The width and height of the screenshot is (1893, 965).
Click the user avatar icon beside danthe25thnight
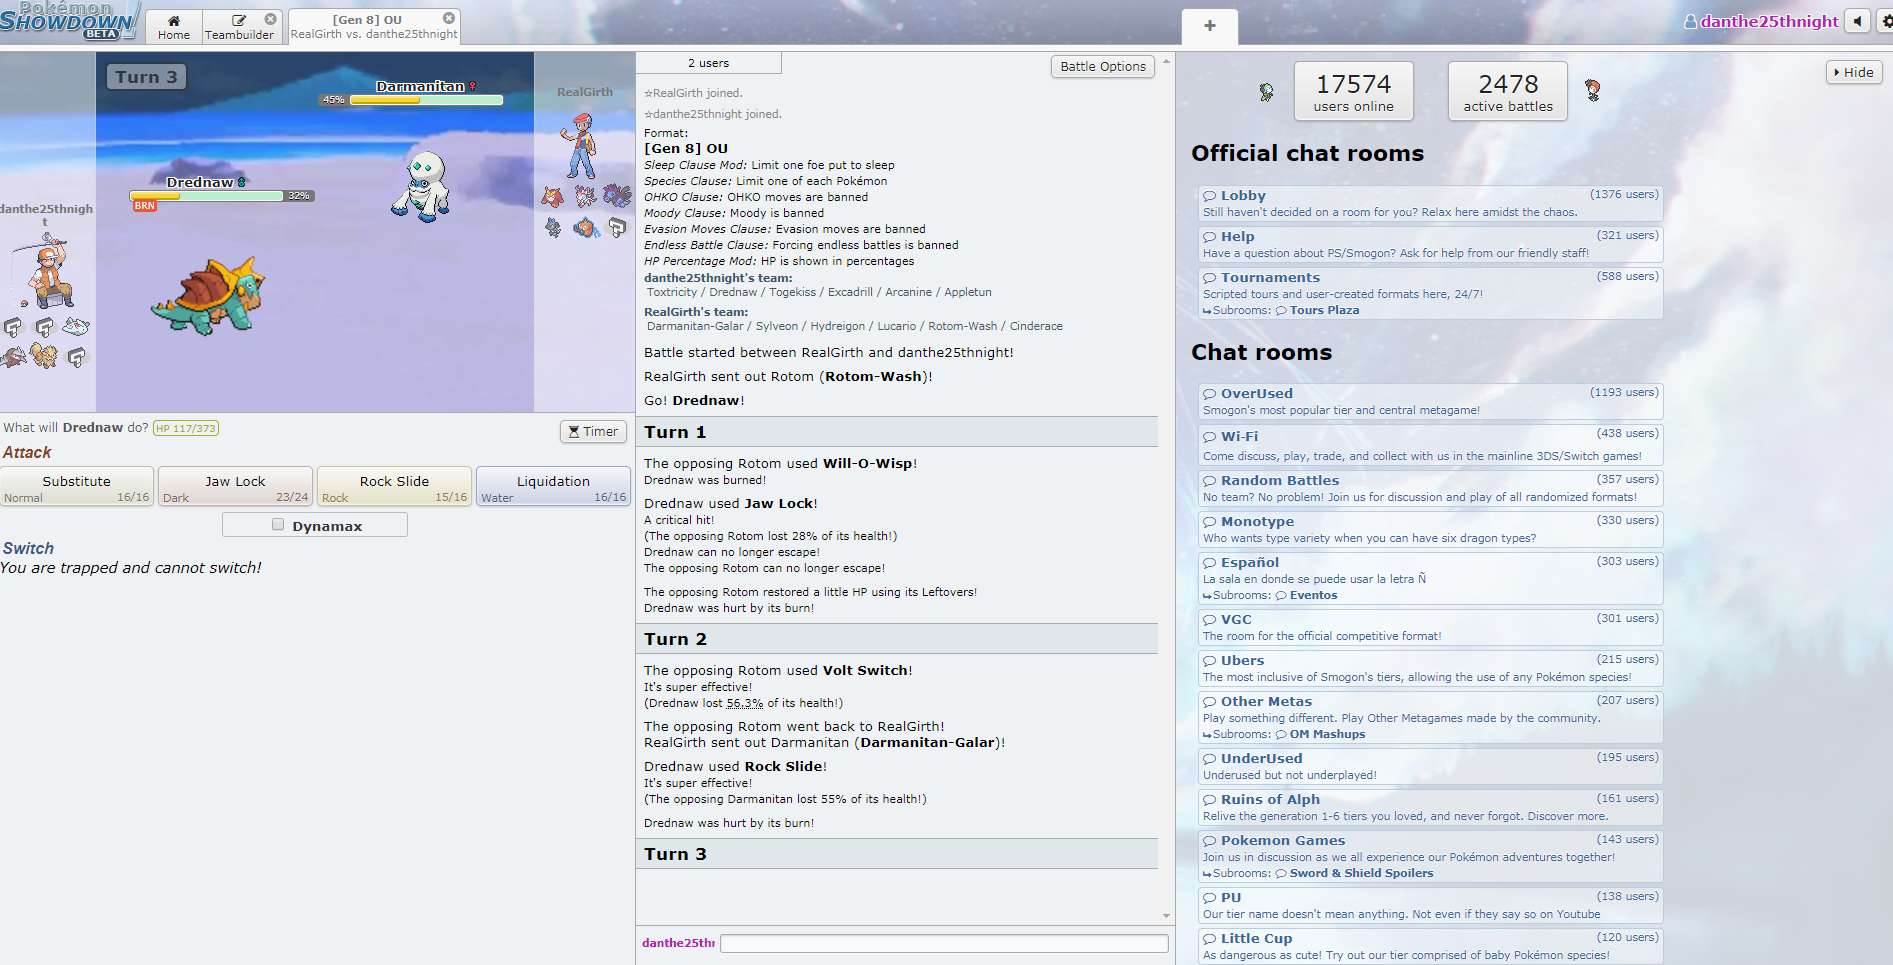point(1690,21)
